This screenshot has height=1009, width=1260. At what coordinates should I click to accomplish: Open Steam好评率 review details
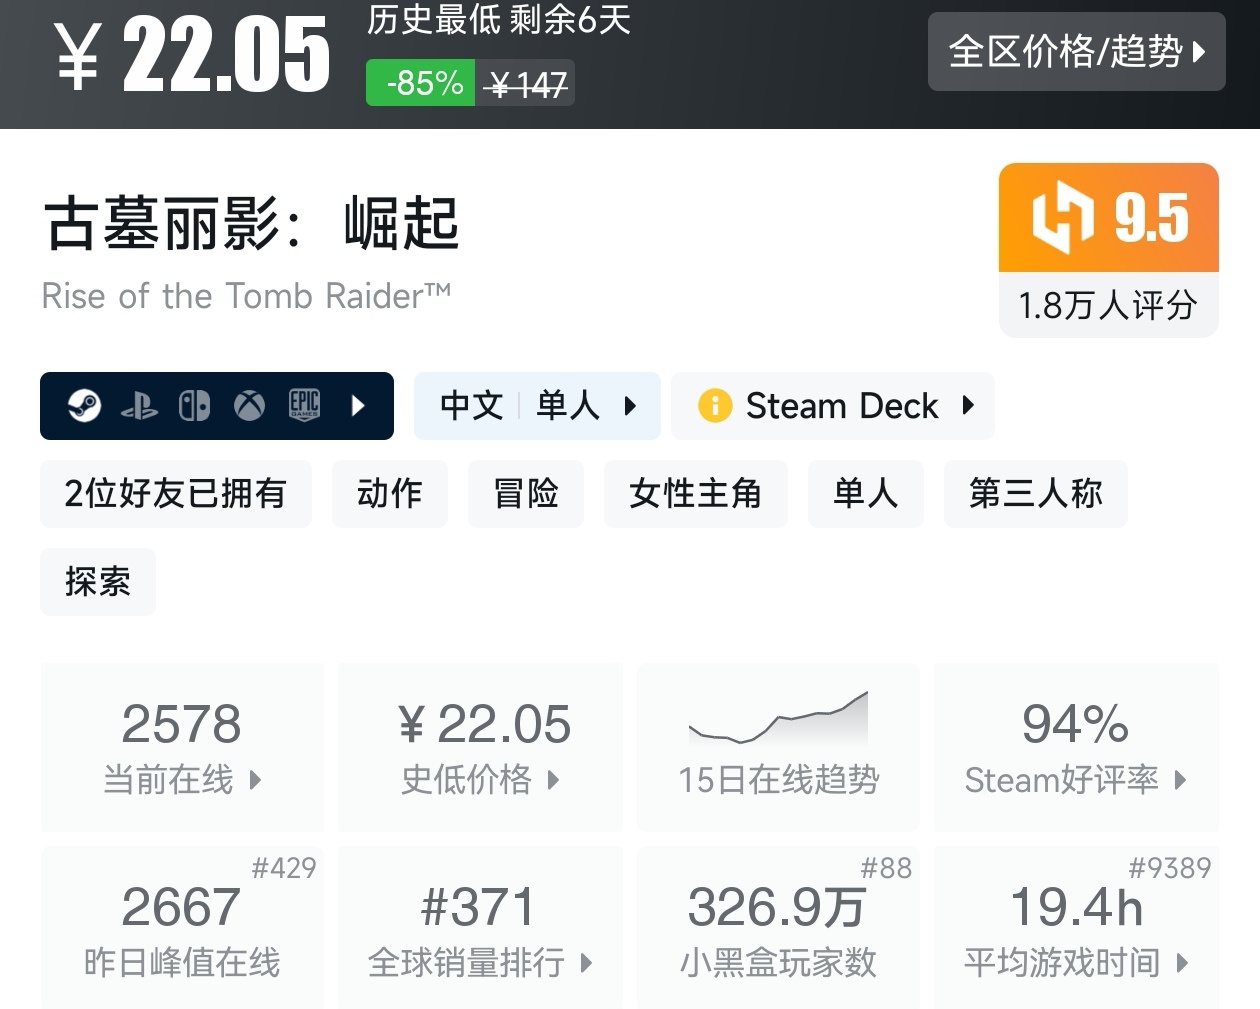tap(1076, 747)
